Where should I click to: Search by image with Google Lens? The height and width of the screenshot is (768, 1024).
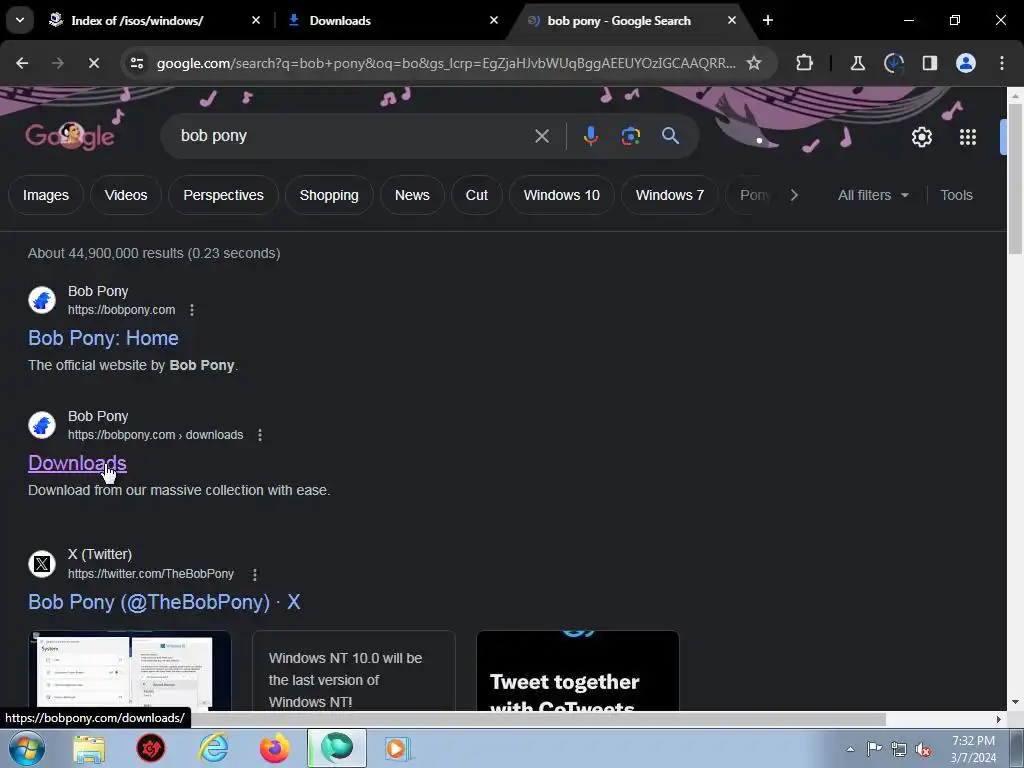pos(630,136)
